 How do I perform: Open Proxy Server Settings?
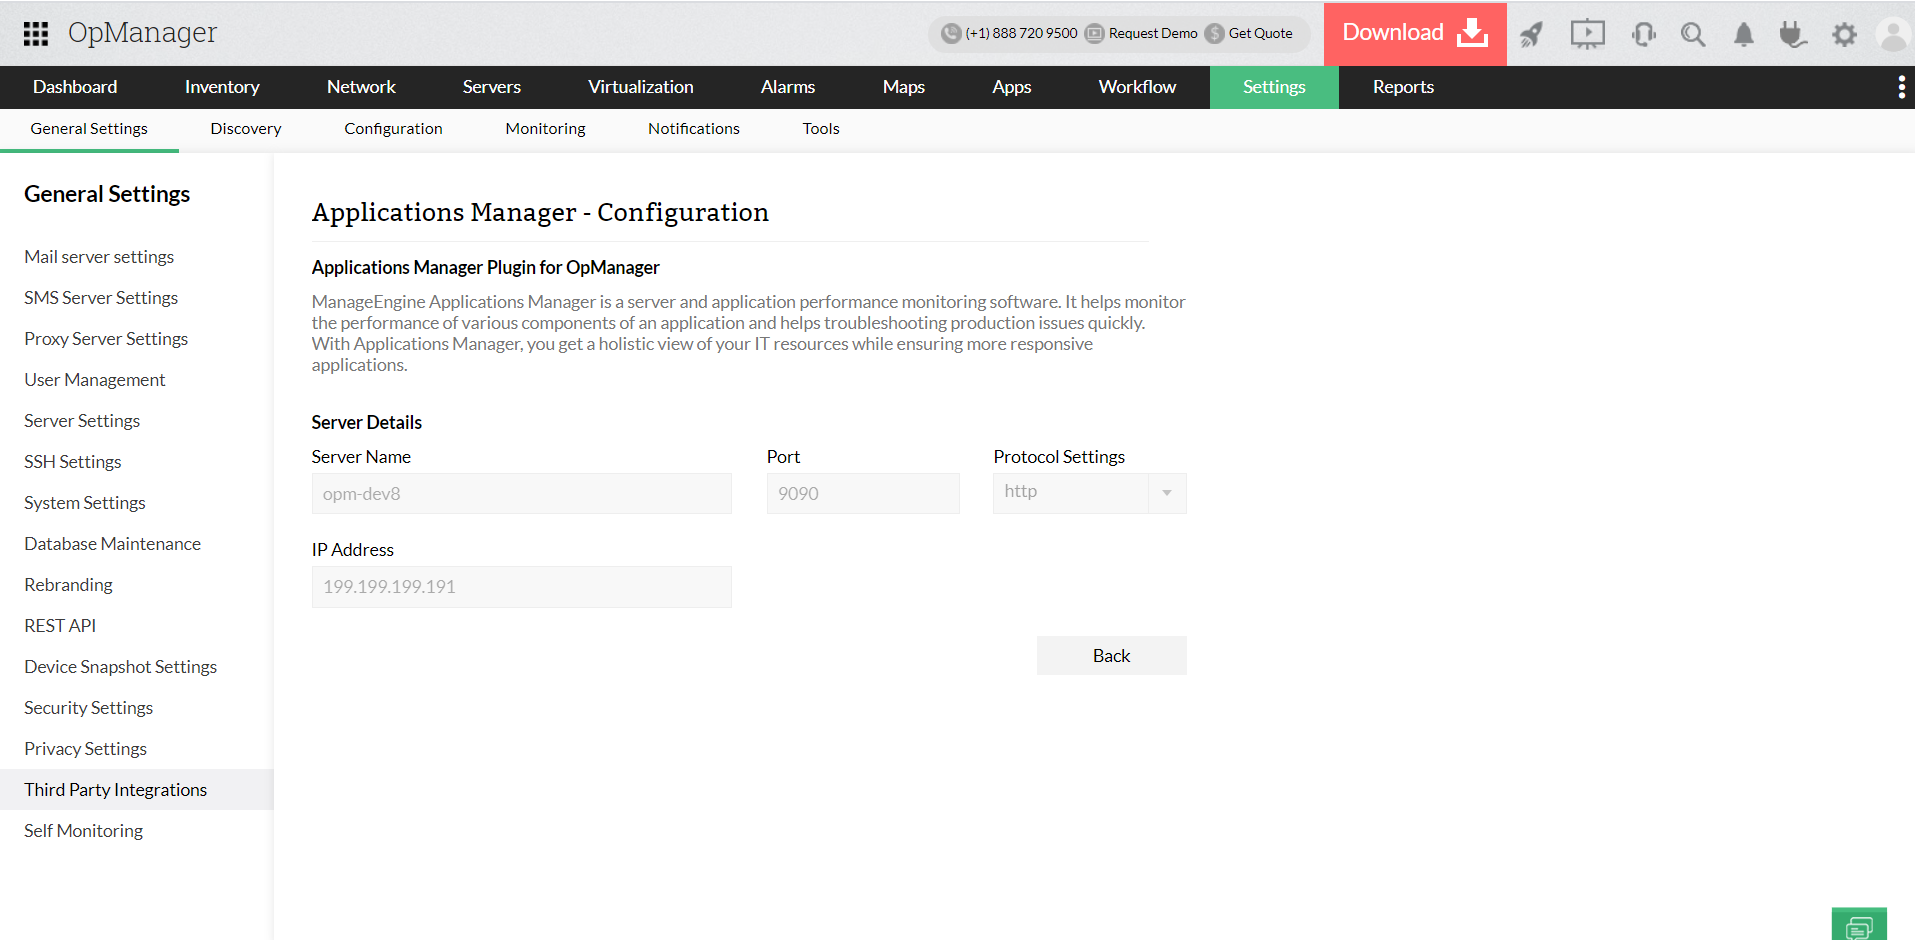[x=106, y=339]
